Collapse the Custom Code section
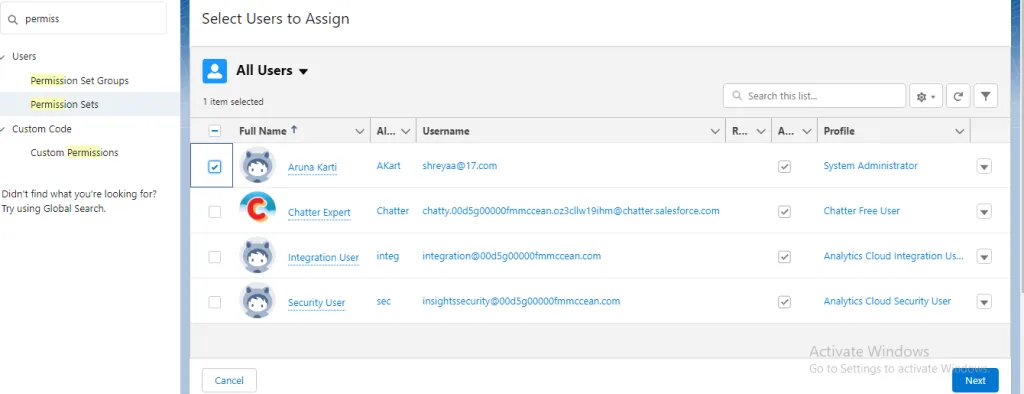The width and height of the screenshot is (1024, 394). [3, 129]
